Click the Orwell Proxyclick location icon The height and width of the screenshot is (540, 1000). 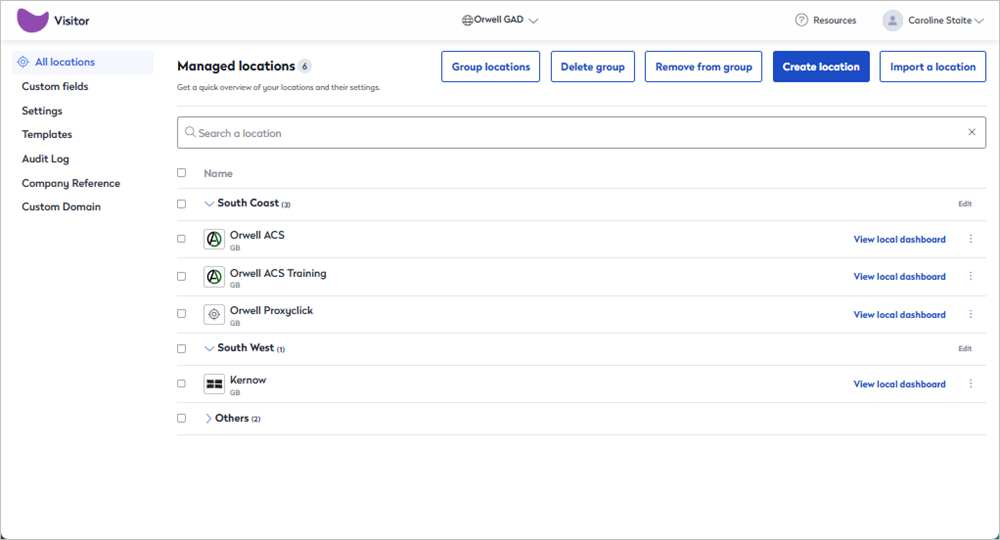tap(214, 314)
